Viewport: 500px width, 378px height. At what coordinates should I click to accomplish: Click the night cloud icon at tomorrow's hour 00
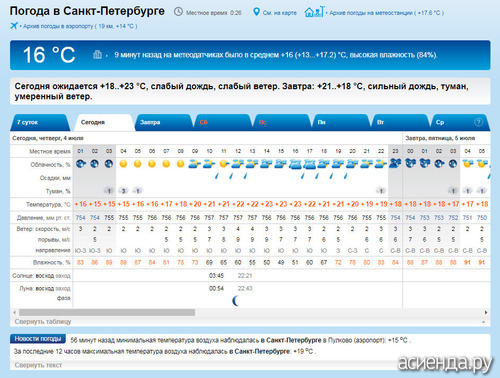click(410, 163)
